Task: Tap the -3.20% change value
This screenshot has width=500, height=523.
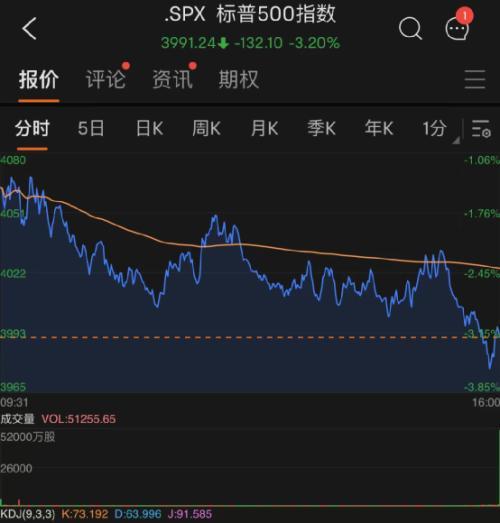Action: [314, 43]
